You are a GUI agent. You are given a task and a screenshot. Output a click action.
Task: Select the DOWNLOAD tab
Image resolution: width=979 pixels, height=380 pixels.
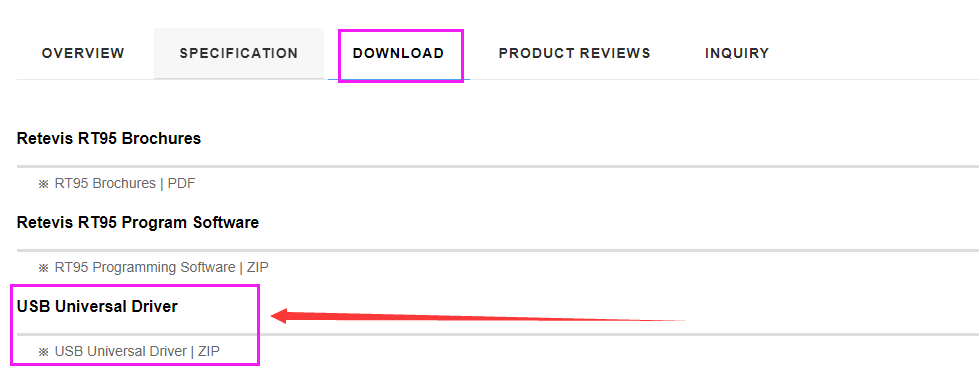coord(398,53)
